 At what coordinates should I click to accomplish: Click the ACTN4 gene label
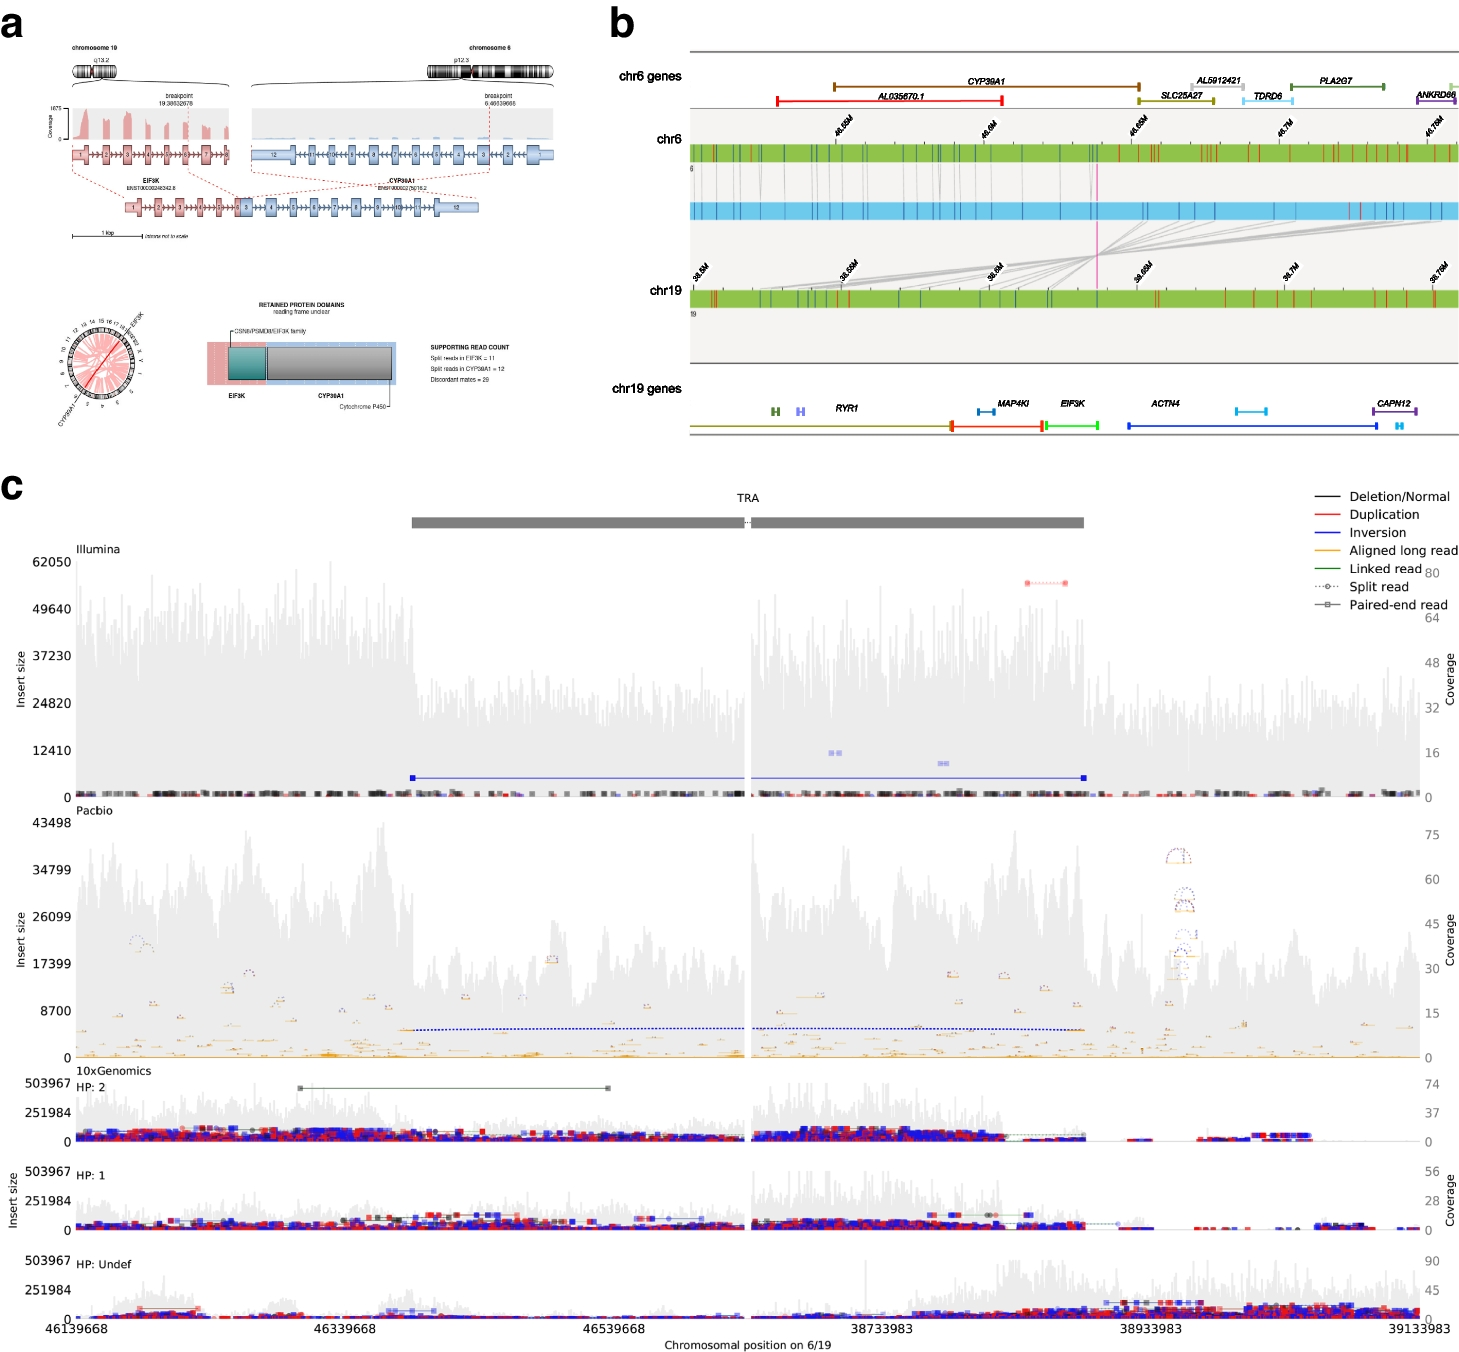[1165, 404]
